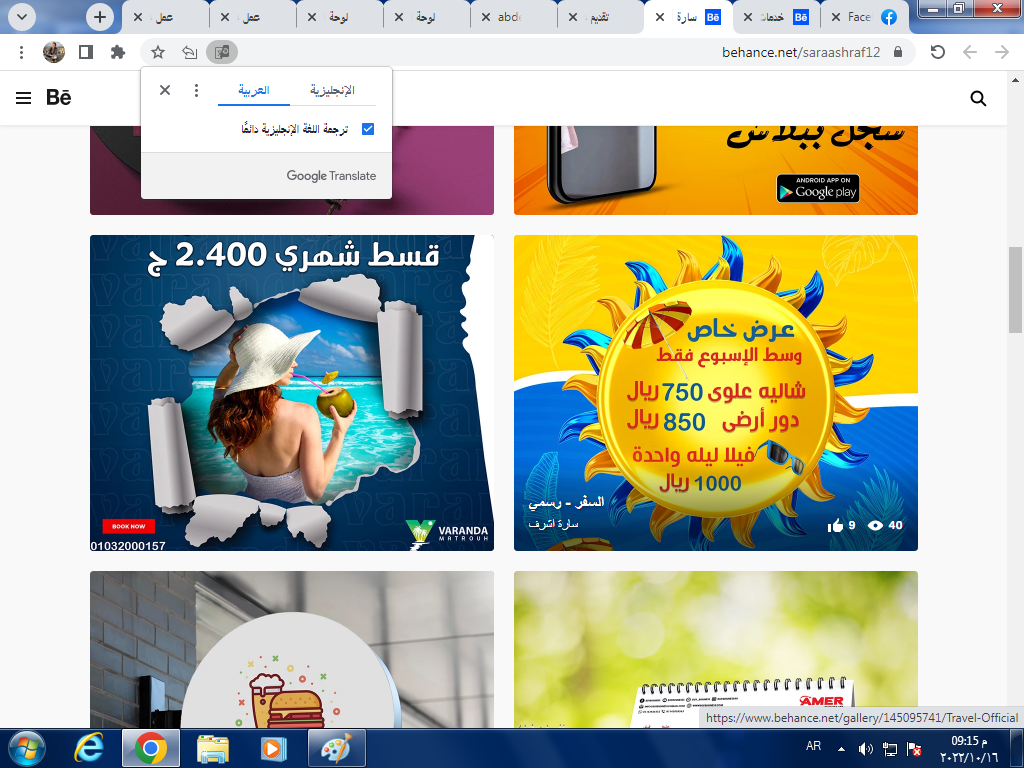
Task: Open the Windows Start button
Action: (26, 748)
